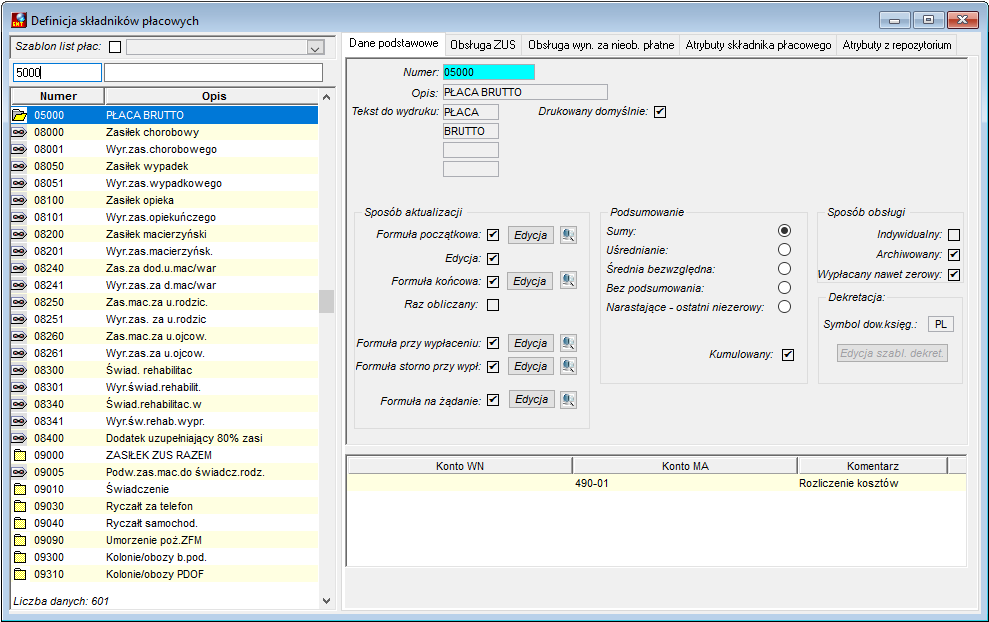Image resolution: width=989 pixels, height=622 pixels.
Task: Click the link icon beside 09005 Podw.zas.mac.
Action: (20, 472)
